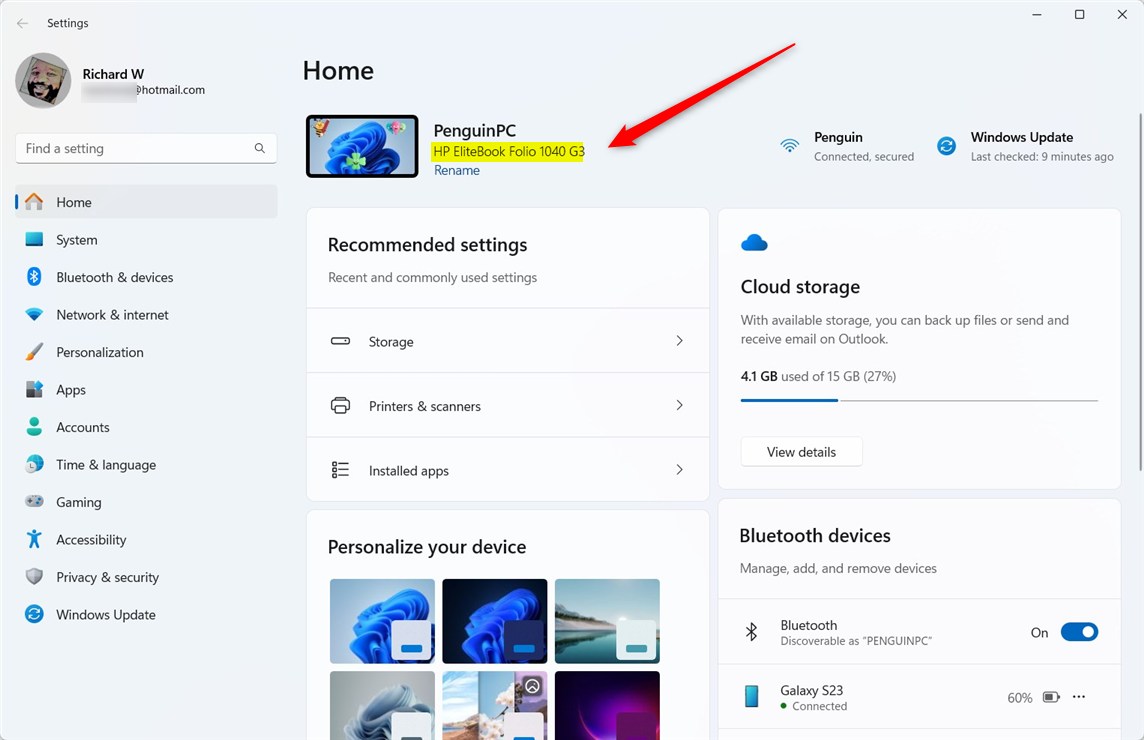1144x740 pixels.
Task: Click the cloud storage usage progress bar
Action: click(x=918, y=399)
